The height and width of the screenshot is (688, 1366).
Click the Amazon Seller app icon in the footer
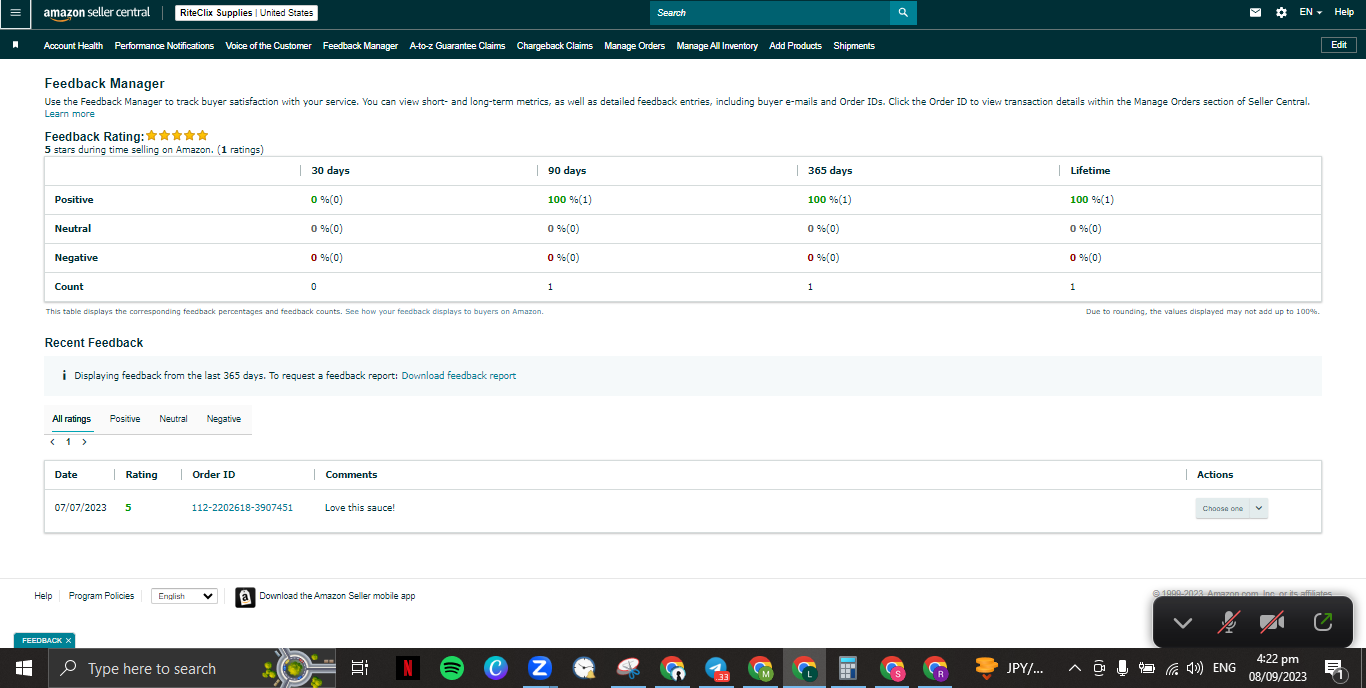tap(245, 597)
